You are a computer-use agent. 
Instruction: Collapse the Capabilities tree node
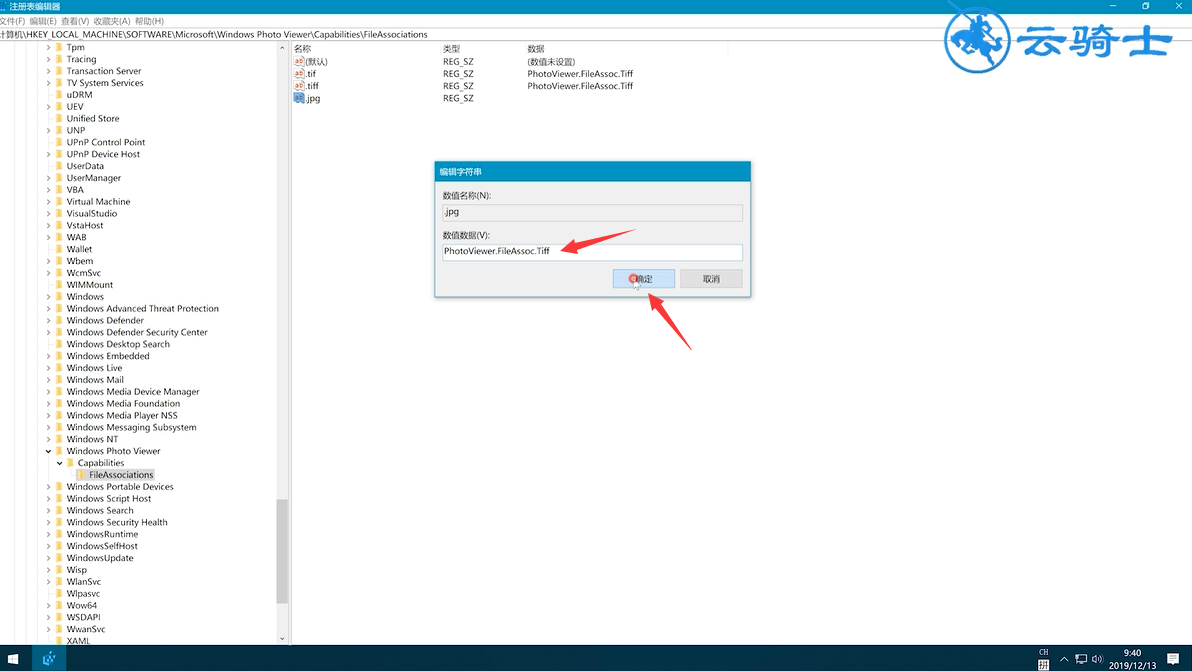59,463
